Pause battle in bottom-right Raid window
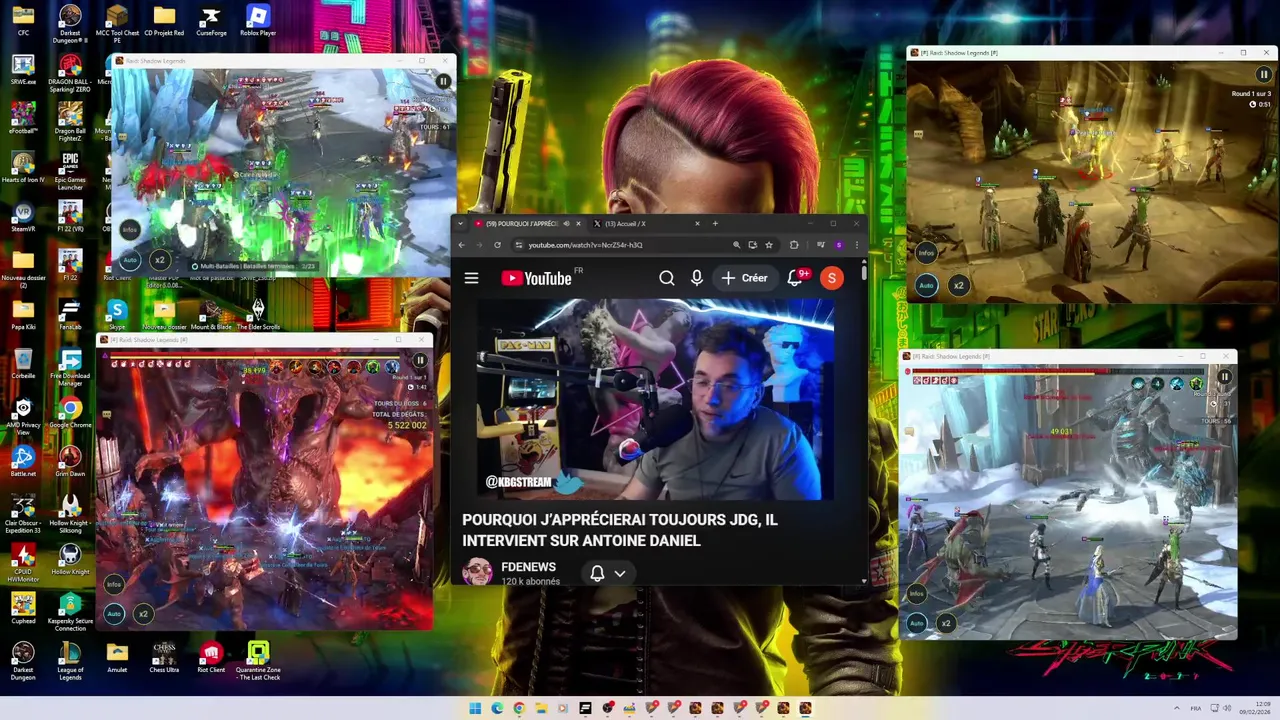This screenshot has height=720, width=1280. pyautogui.click(x=1224, y=377)
